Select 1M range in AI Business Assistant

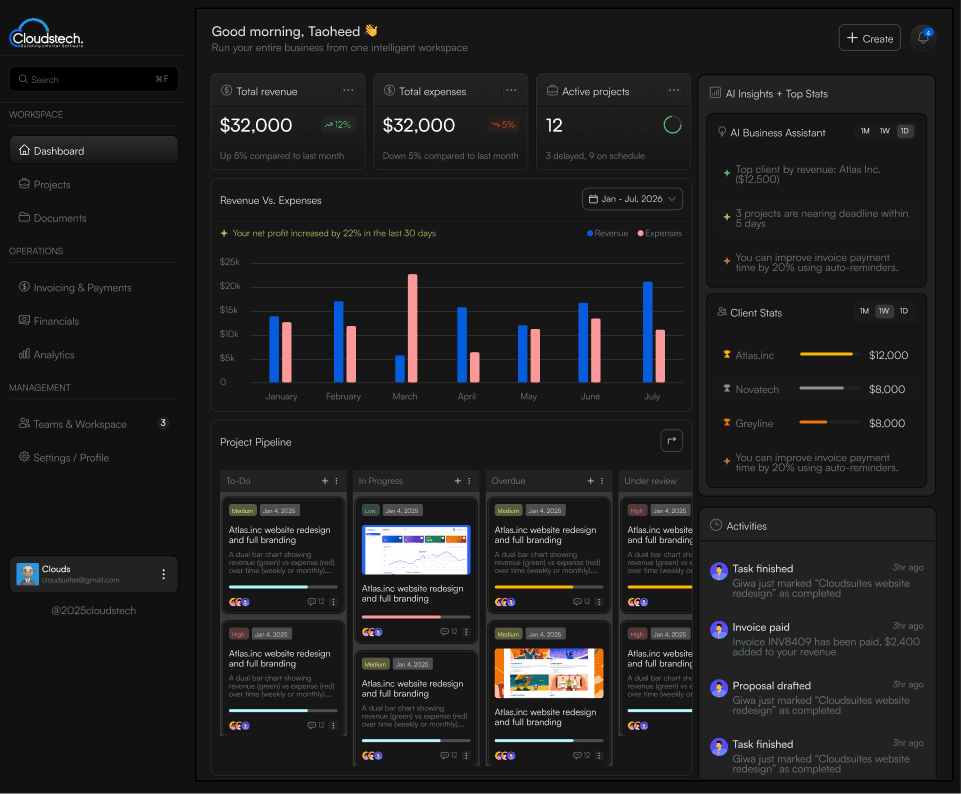click(865, 131)
